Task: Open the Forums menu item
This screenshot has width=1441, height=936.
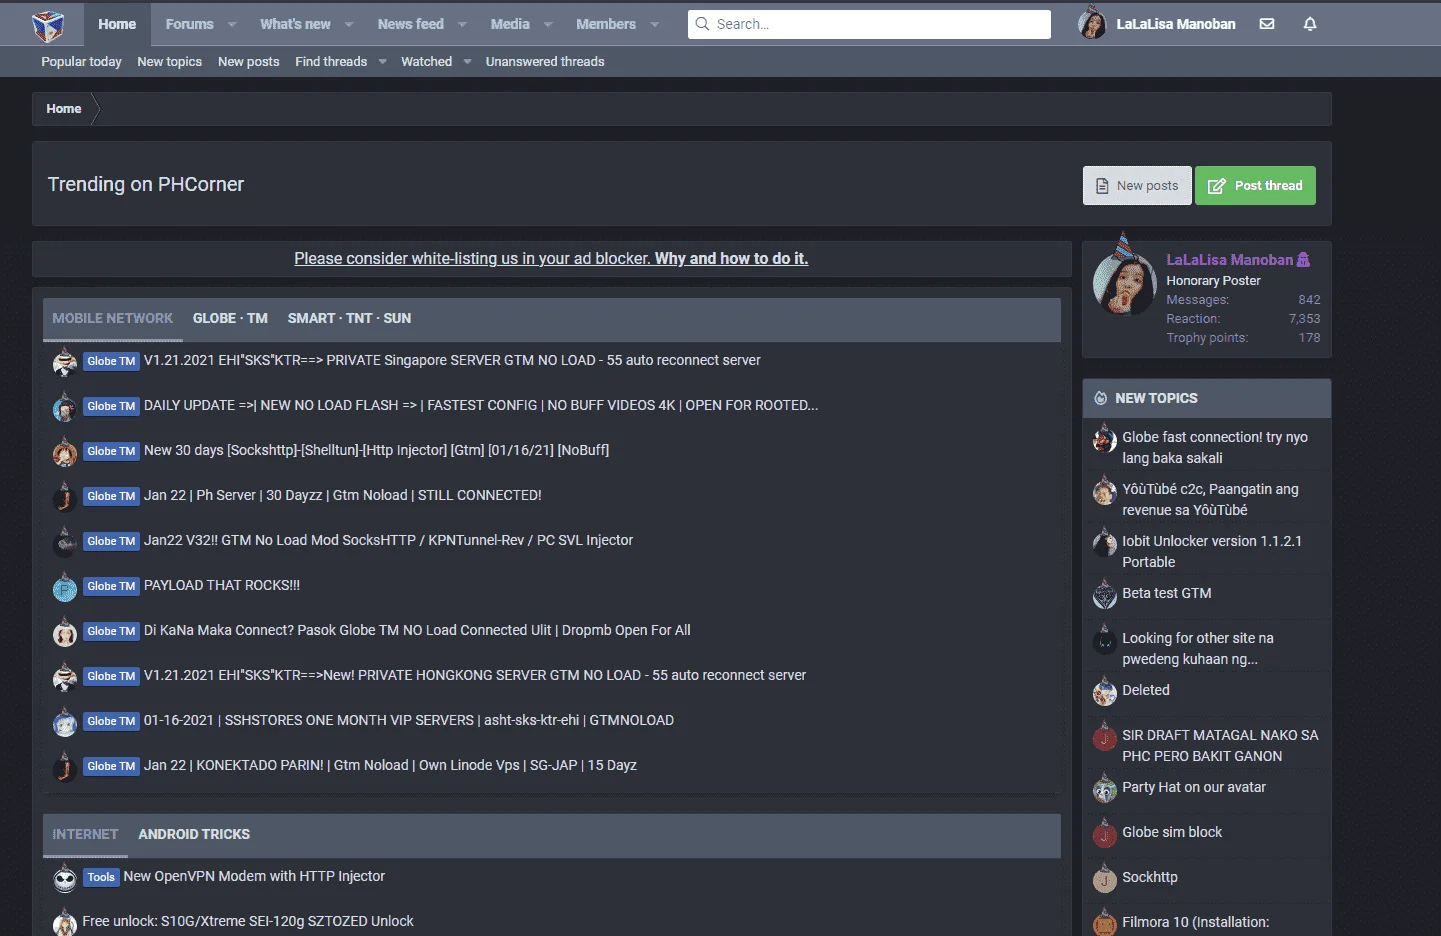Action: [x=189, y=24]
